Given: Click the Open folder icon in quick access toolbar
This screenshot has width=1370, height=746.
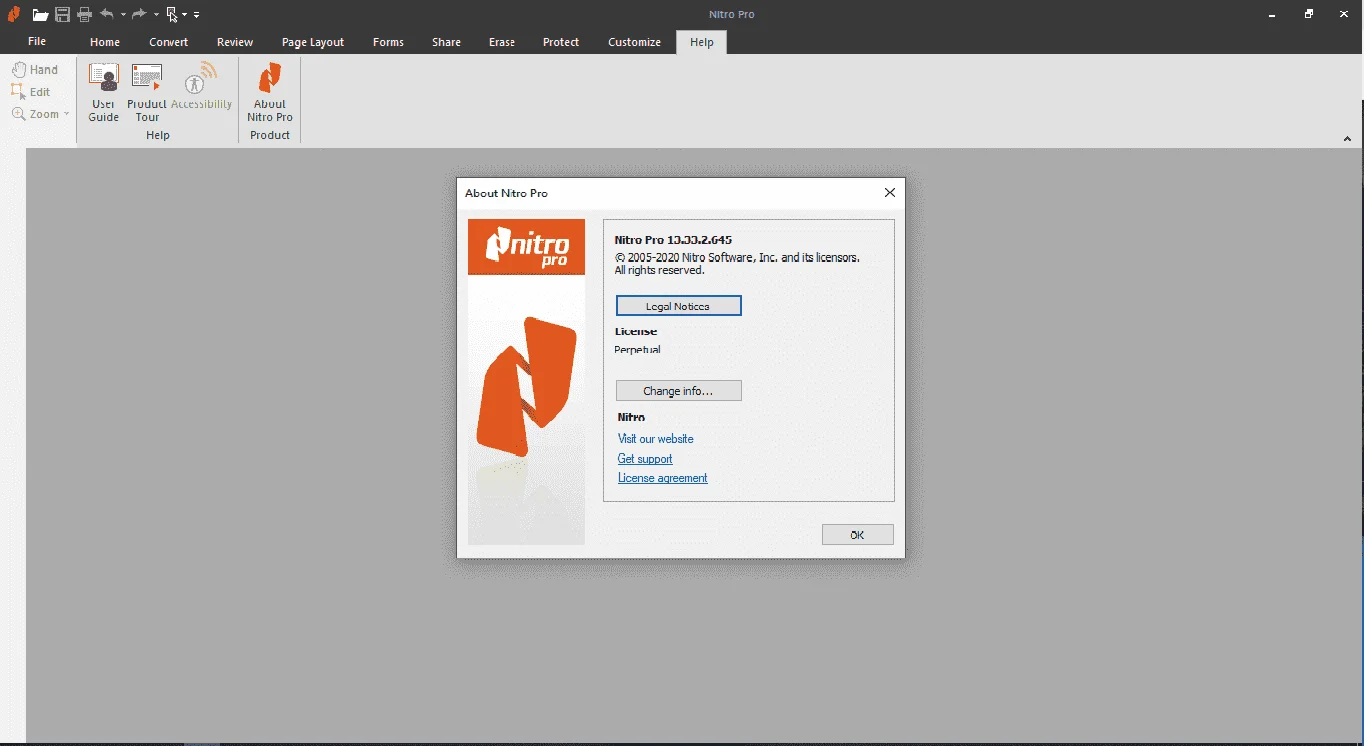Looking at the screenshot, I should 40,14.
